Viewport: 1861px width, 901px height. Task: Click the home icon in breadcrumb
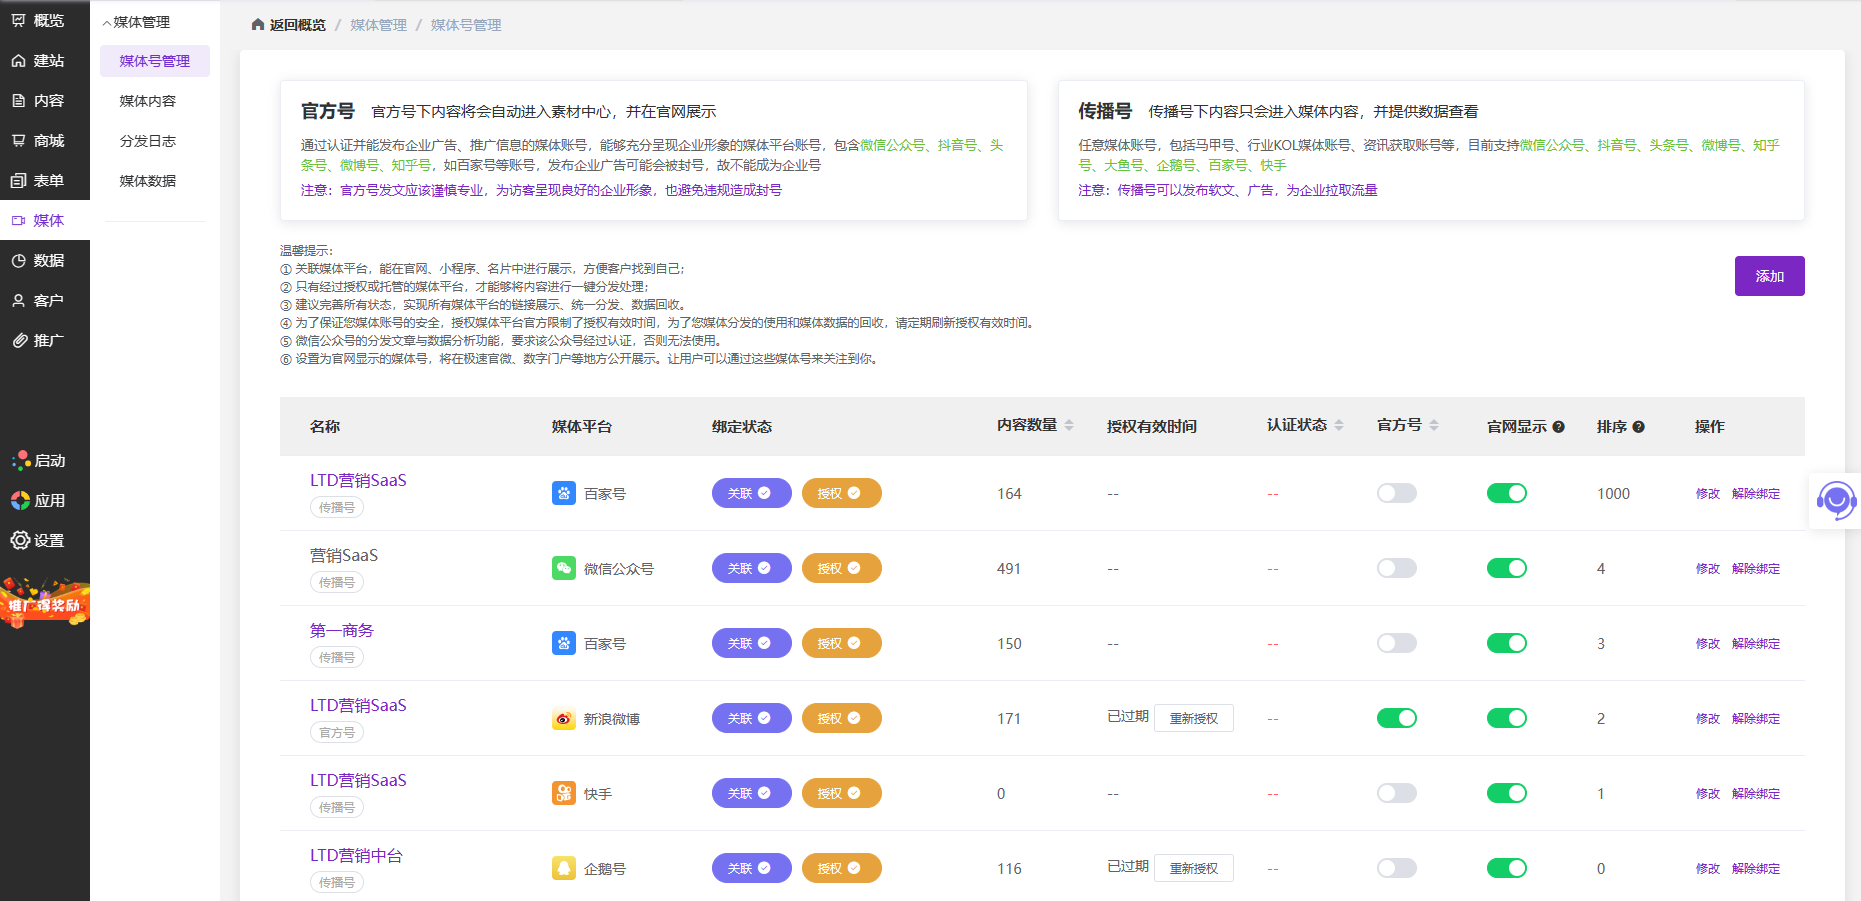(258, 25)
